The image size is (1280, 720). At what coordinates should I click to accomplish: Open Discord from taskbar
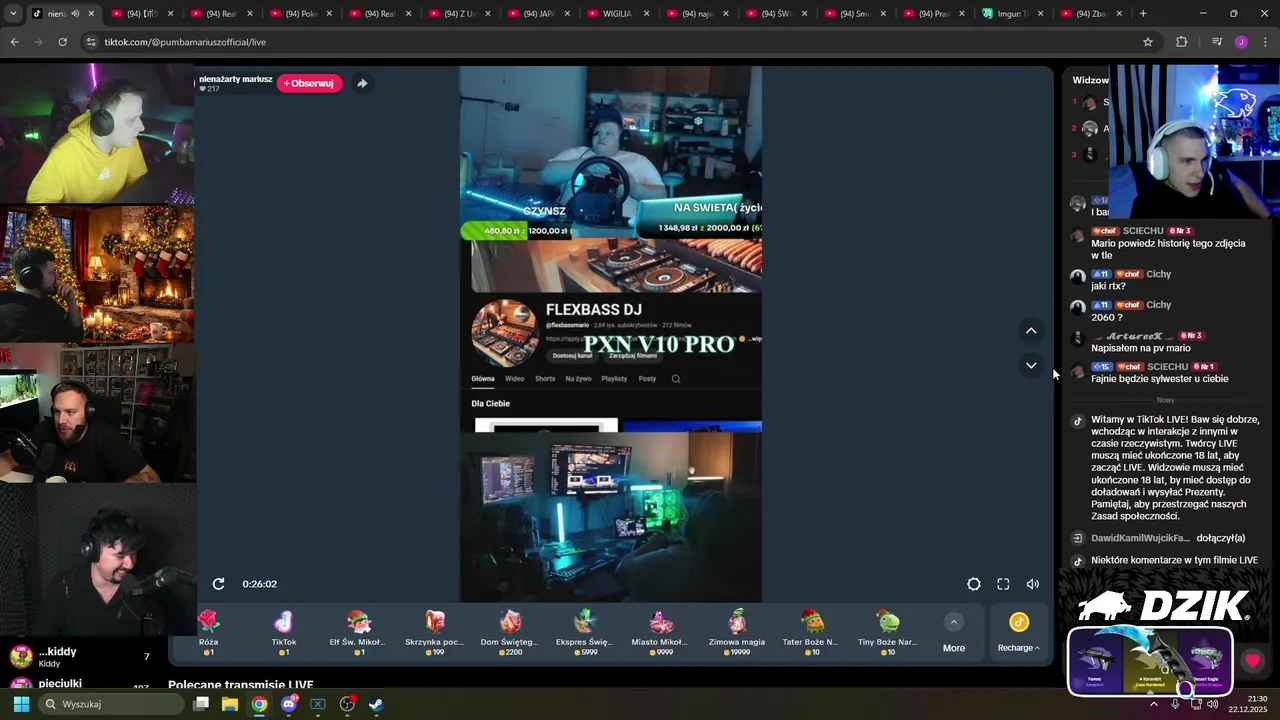pos(289,704)
